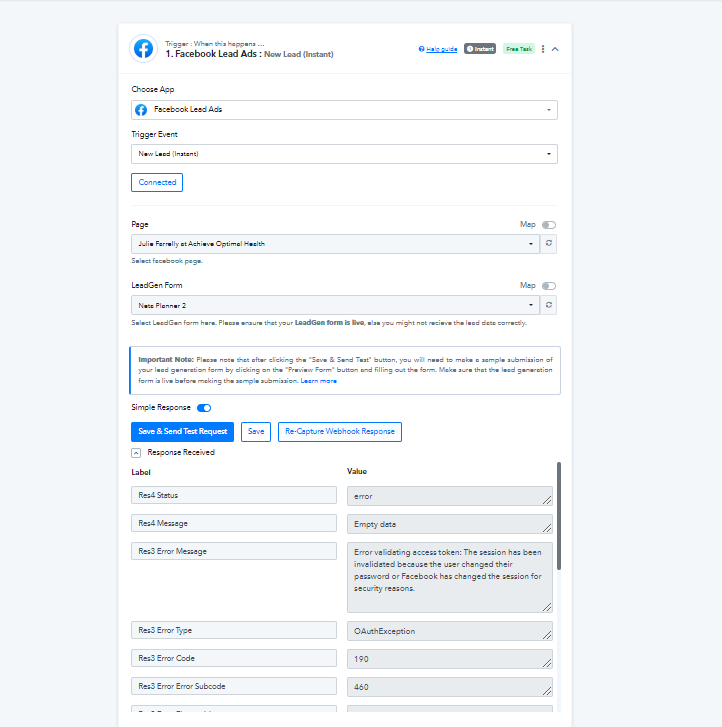This screenshot has height=727, width=722.
Task: Click resize handle on the 'error' value field
Action: click(547, 500)
